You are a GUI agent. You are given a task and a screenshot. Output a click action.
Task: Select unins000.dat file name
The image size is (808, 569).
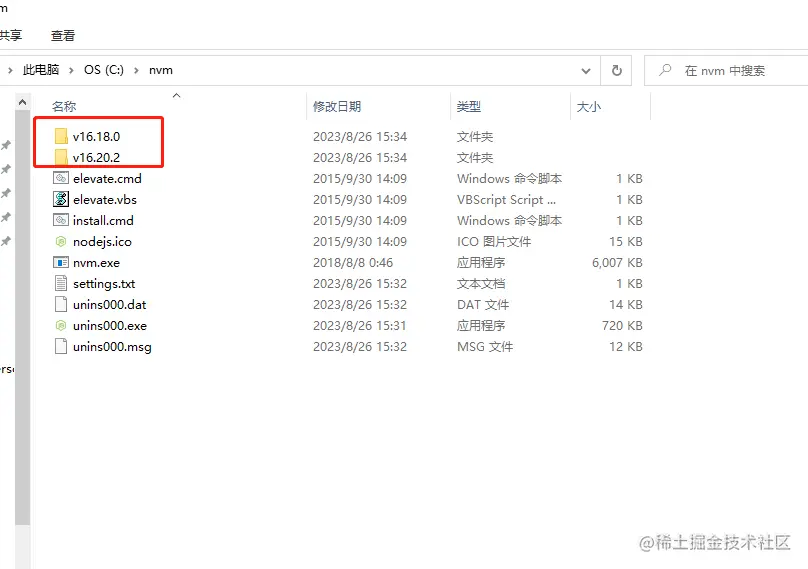point(110,305)
